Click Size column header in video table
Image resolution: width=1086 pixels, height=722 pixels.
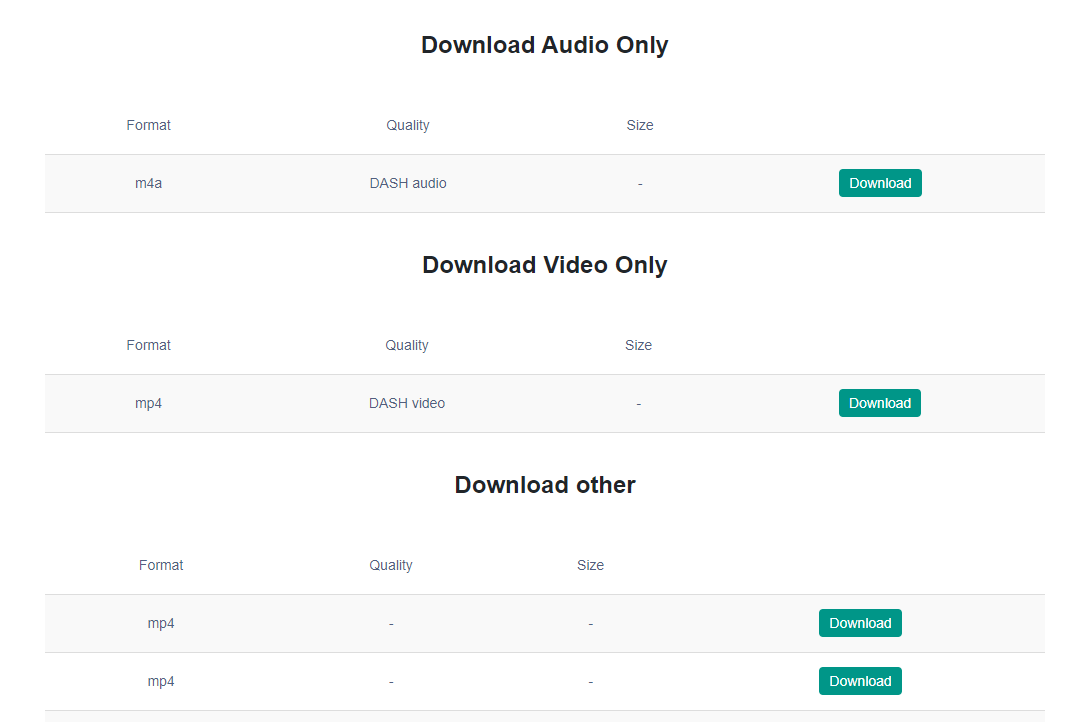pos(638,345)
